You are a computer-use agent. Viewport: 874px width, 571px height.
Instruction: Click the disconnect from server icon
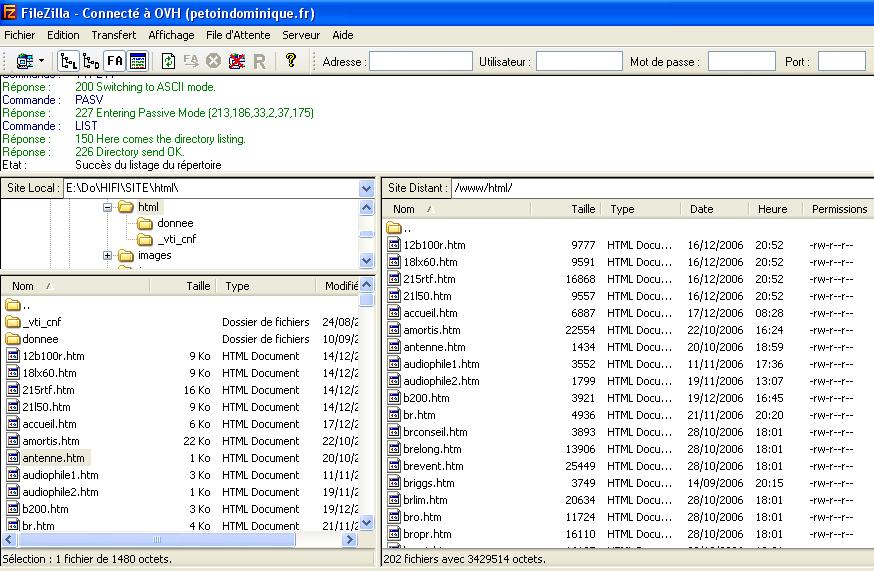click(236, 61)
